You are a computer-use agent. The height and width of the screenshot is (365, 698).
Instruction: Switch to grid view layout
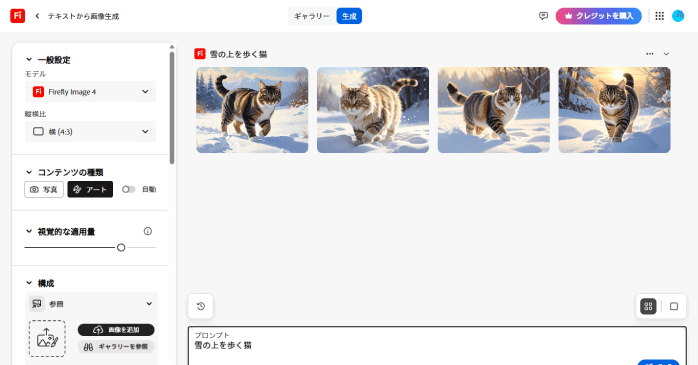pyautogui.click(x=648, y=306)
